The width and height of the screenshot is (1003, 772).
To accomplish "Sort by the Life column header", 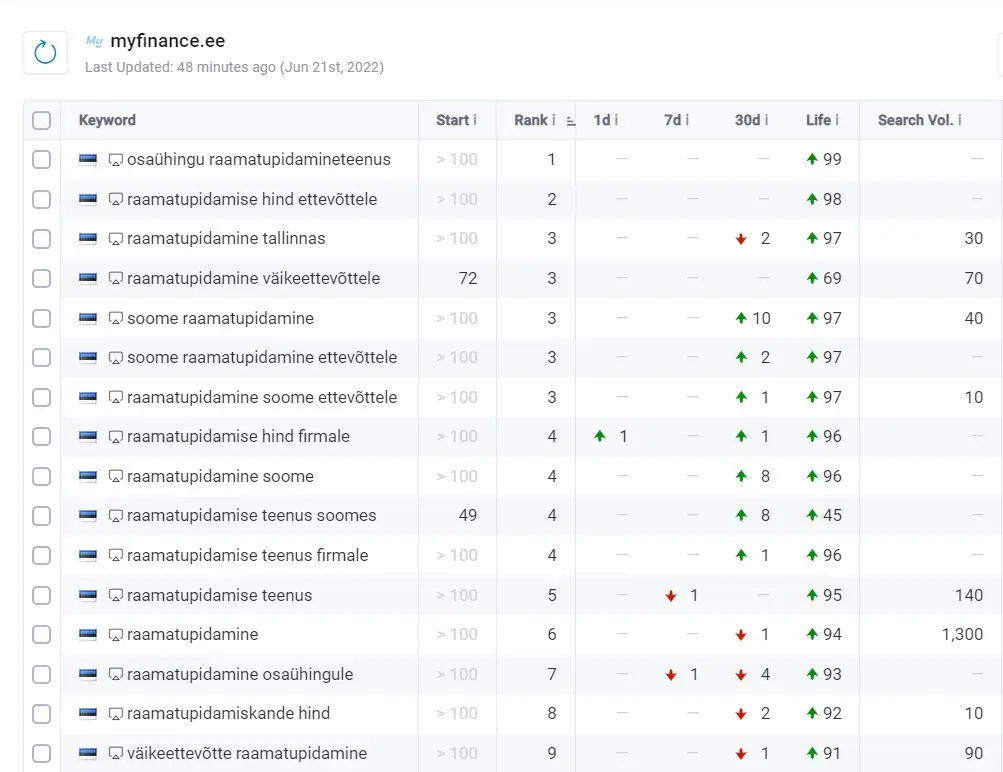I will (x=817, y=120).
